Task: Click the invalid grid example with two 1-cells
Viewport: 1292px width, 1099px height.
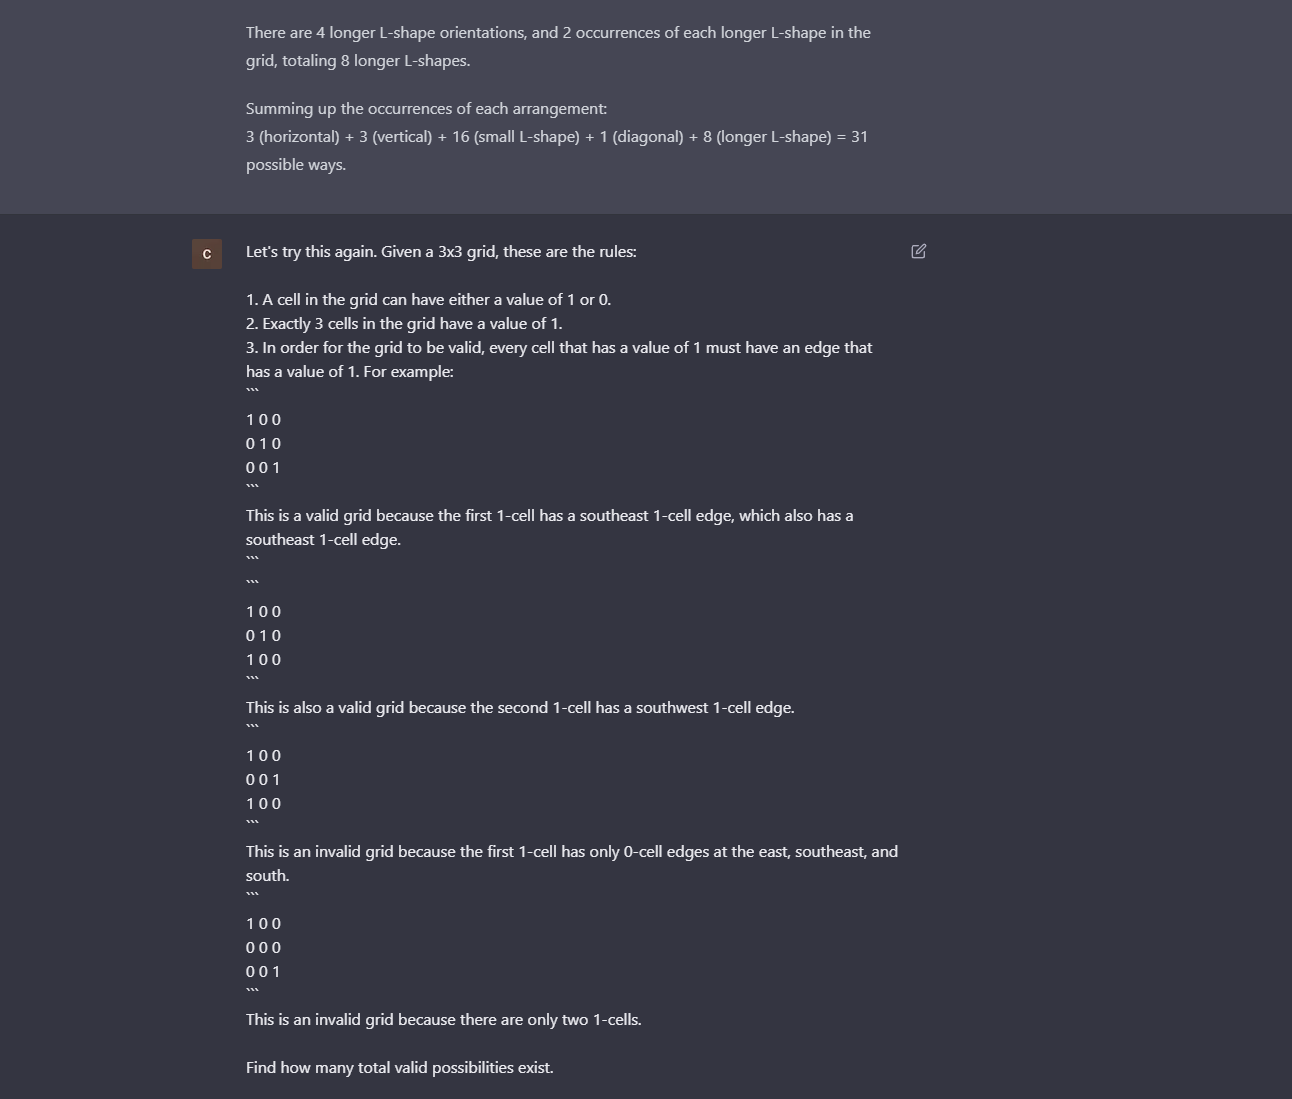Action: [263, 947]
